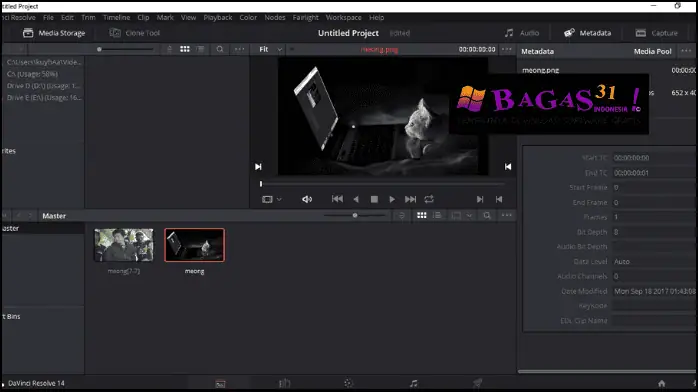Screen dimensions: 698x392
Task: Toggle the Metadata panel button
Action: tap(587, 33)
